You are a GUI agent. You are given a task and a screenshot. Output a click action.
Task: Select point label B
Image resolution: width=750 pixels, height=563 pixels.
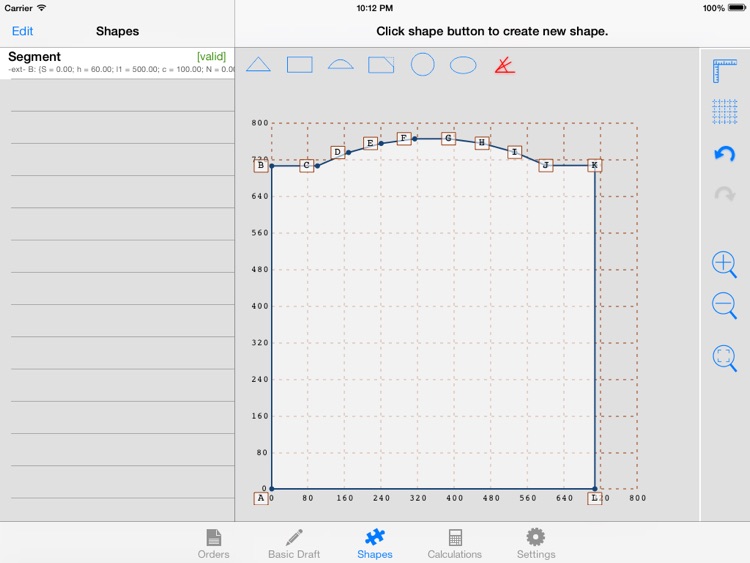(x=261, y=165)
